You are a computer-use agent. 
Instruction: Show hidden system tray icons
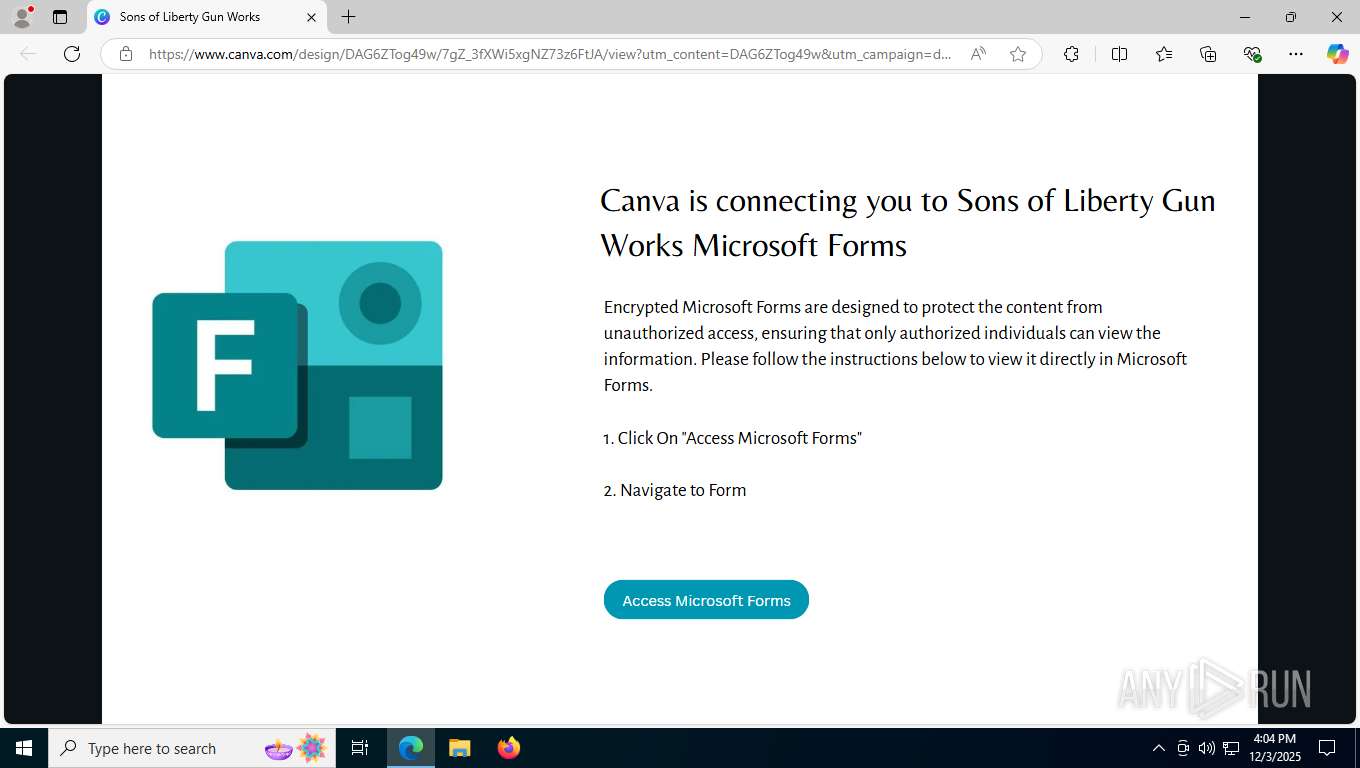(x=1159, y=748)
